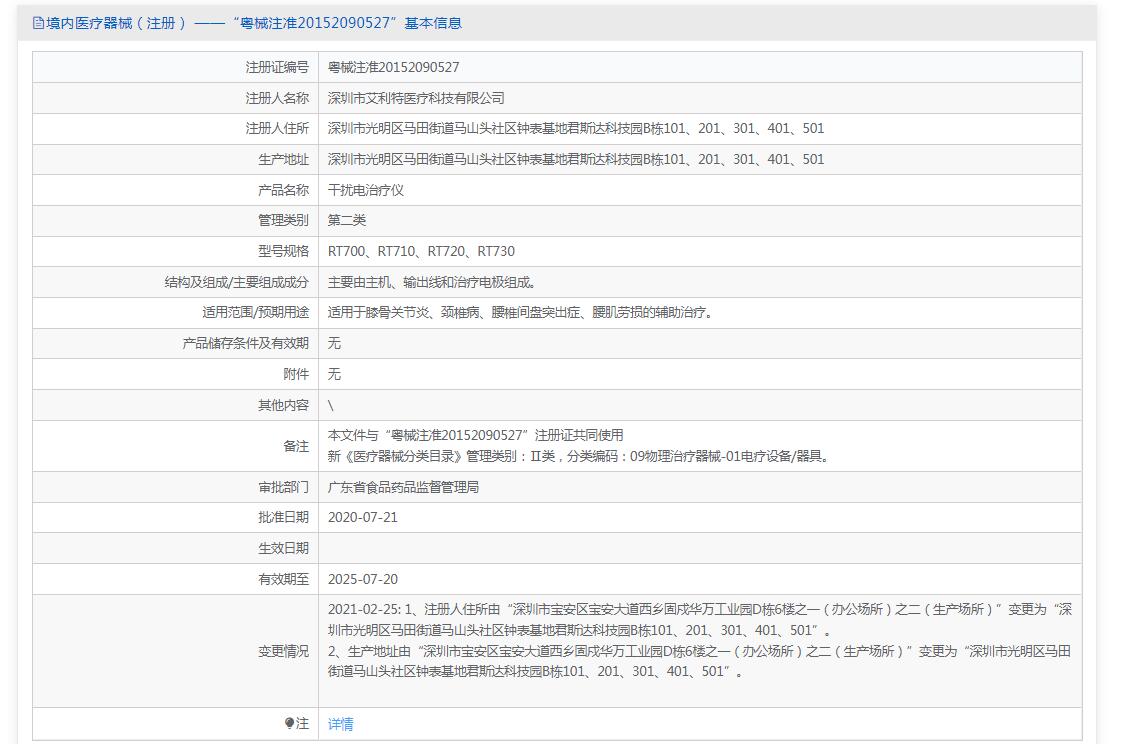Click the 注册人名称 label

[277, 98]
